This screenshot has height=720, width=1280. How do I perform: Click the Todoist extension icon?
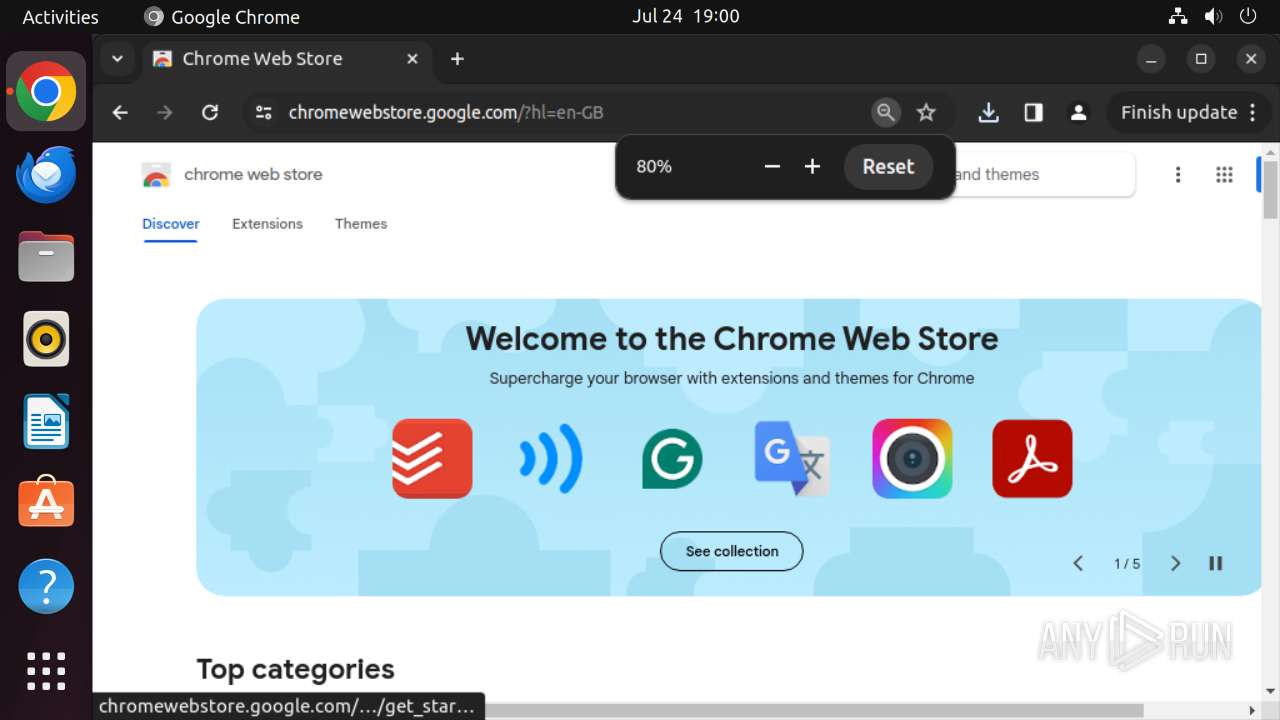(432, 458)
